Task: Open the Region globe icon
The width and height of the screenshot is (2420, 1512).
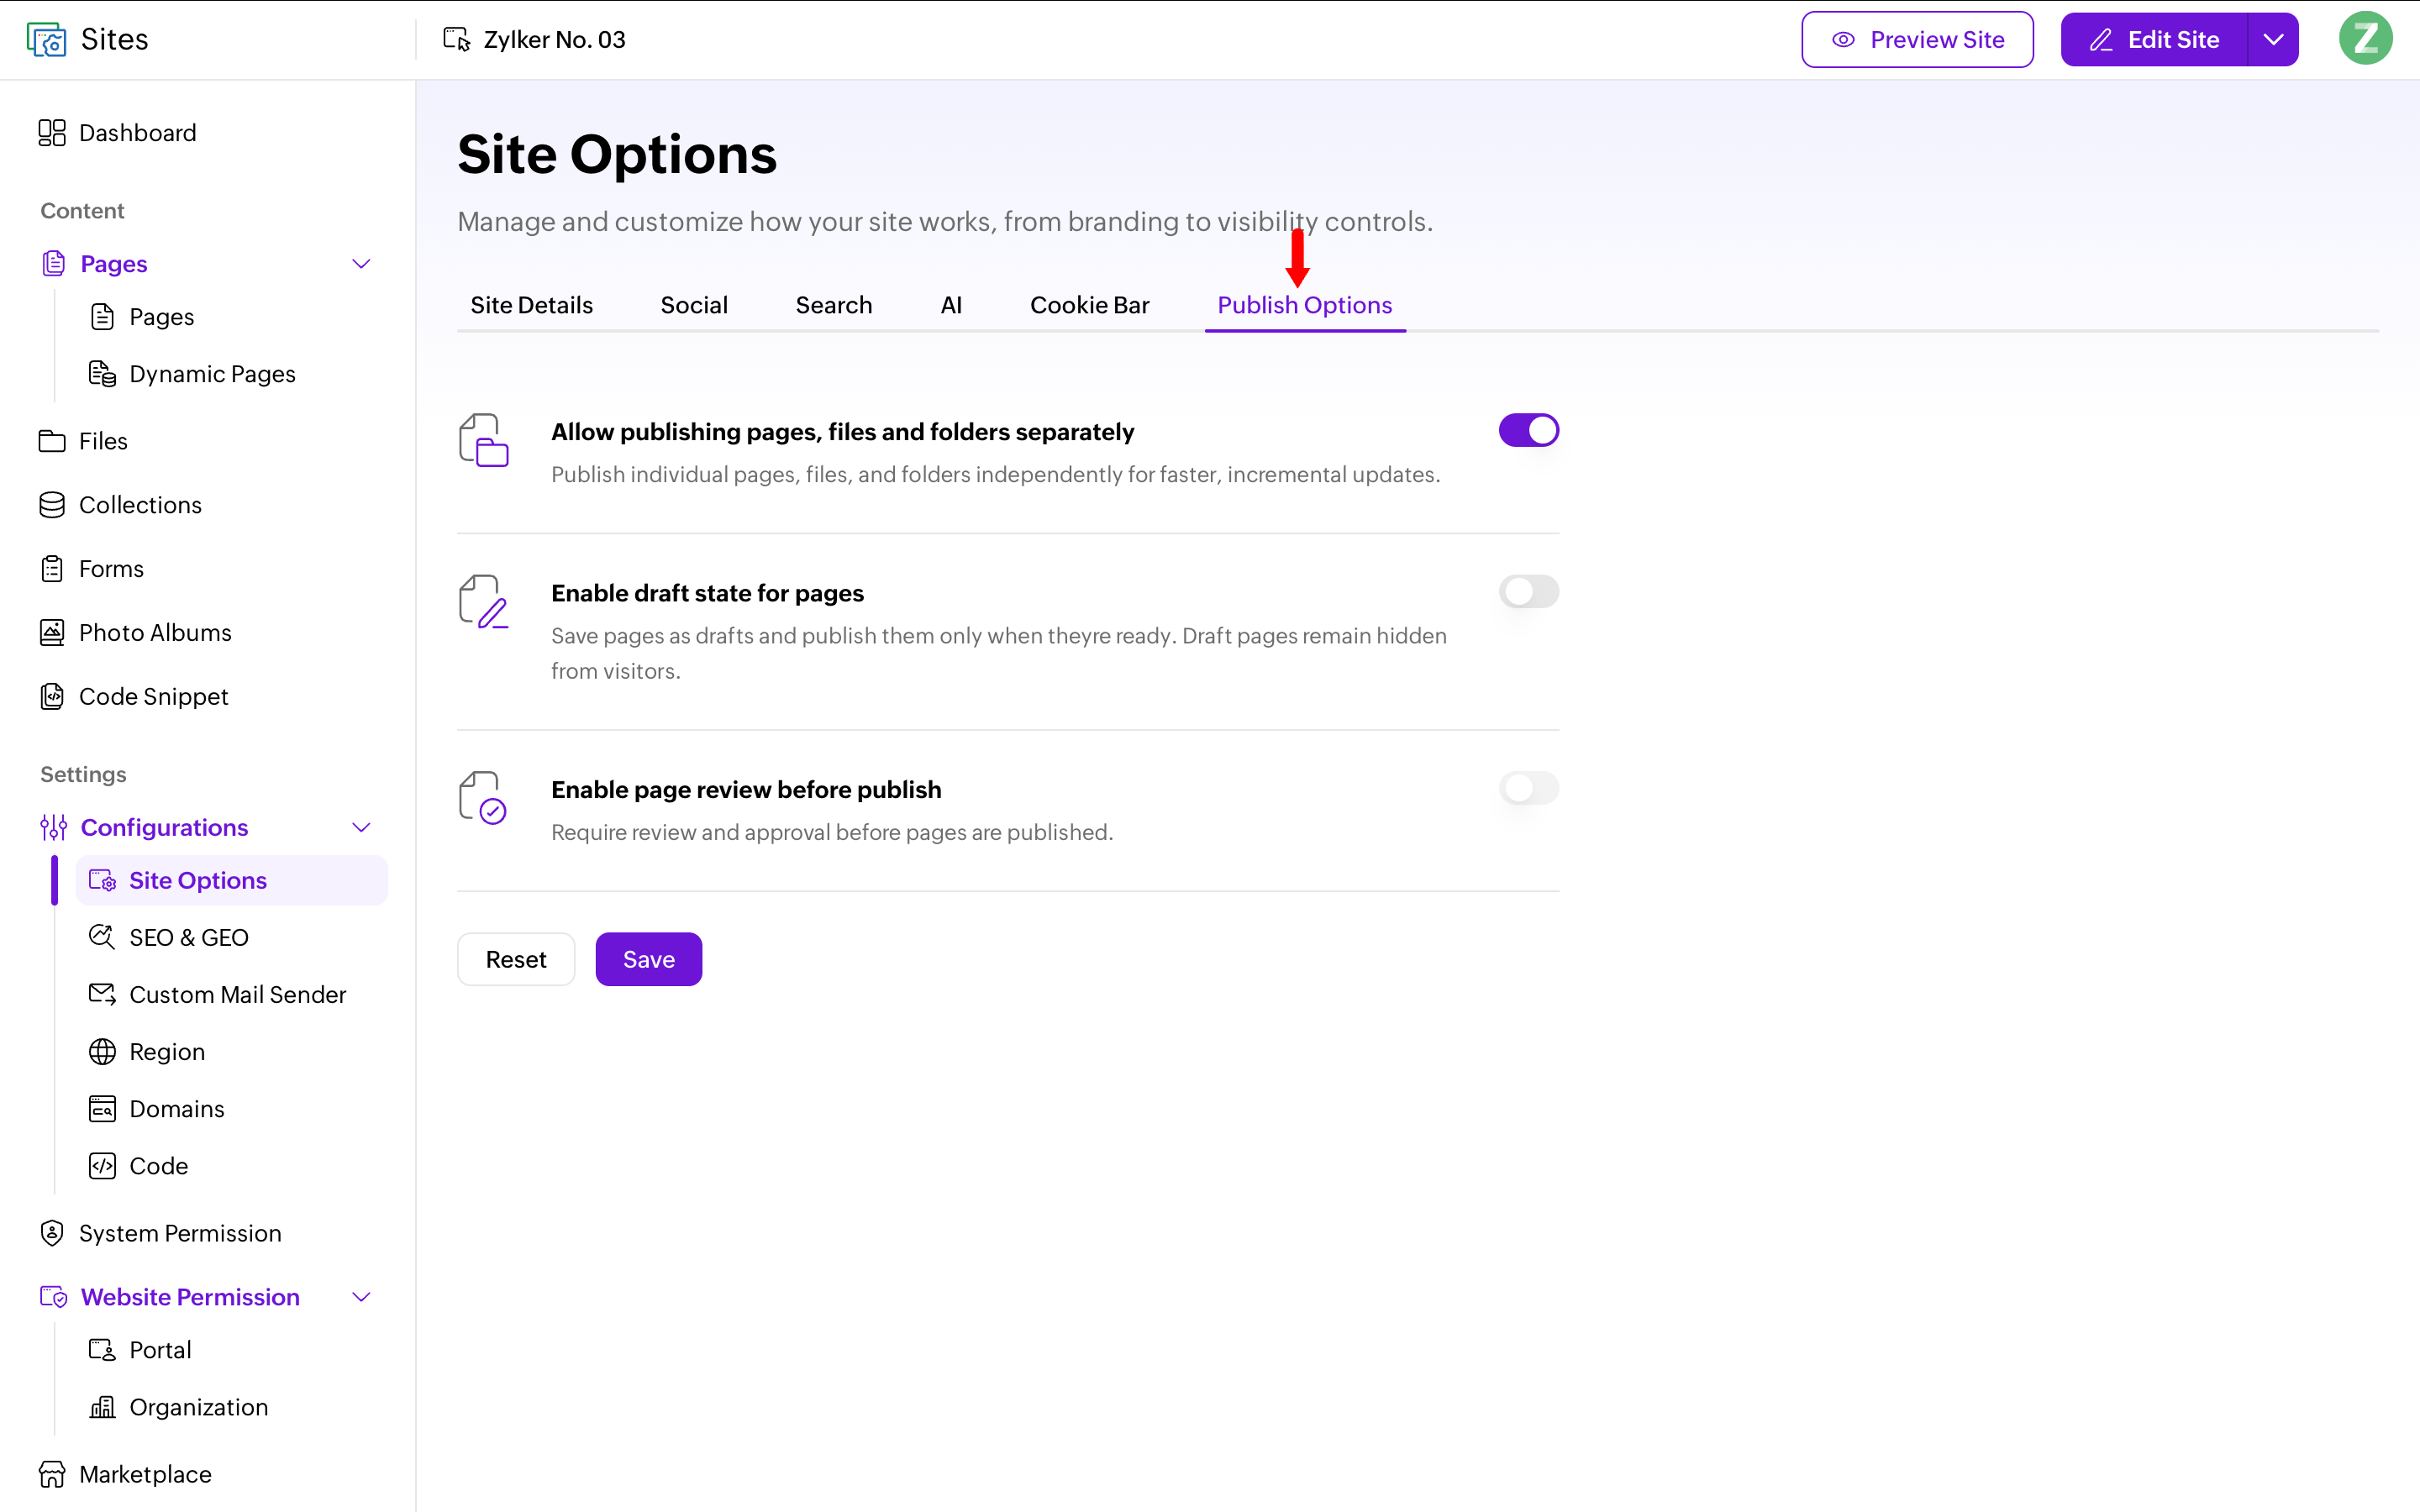Action: (x=102, y=1052)
